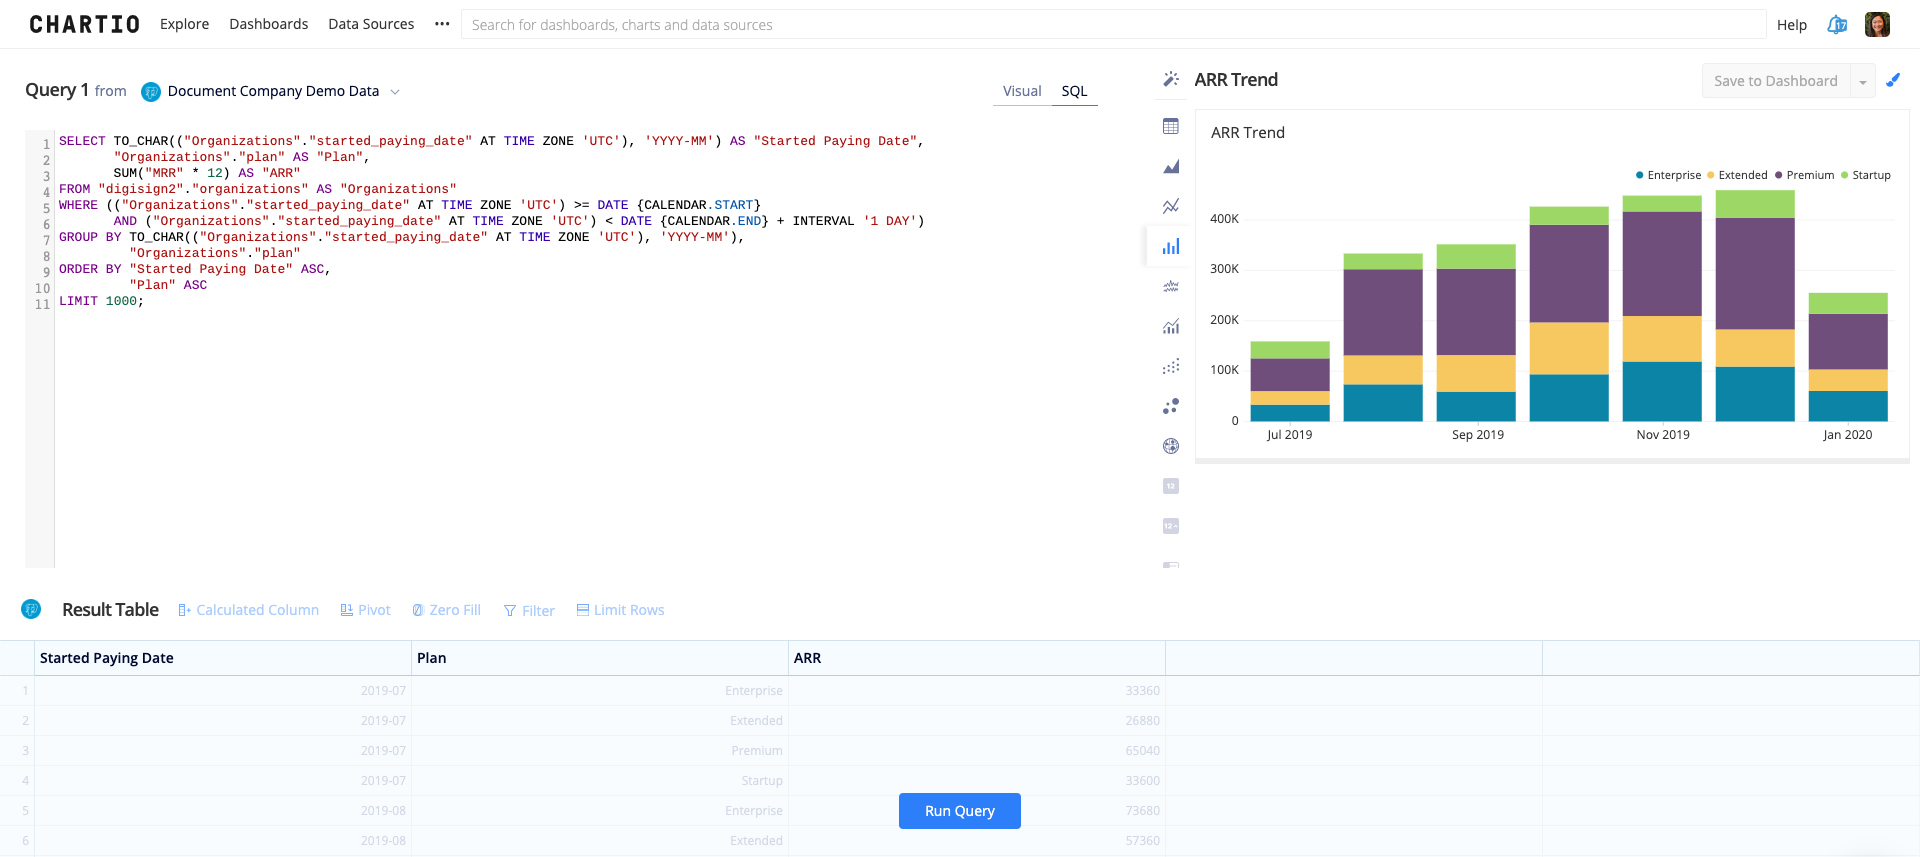Open chart formatting paintbrush
The width and height of the screenshot is (1920, 857).
click(x=1893, y=80)
